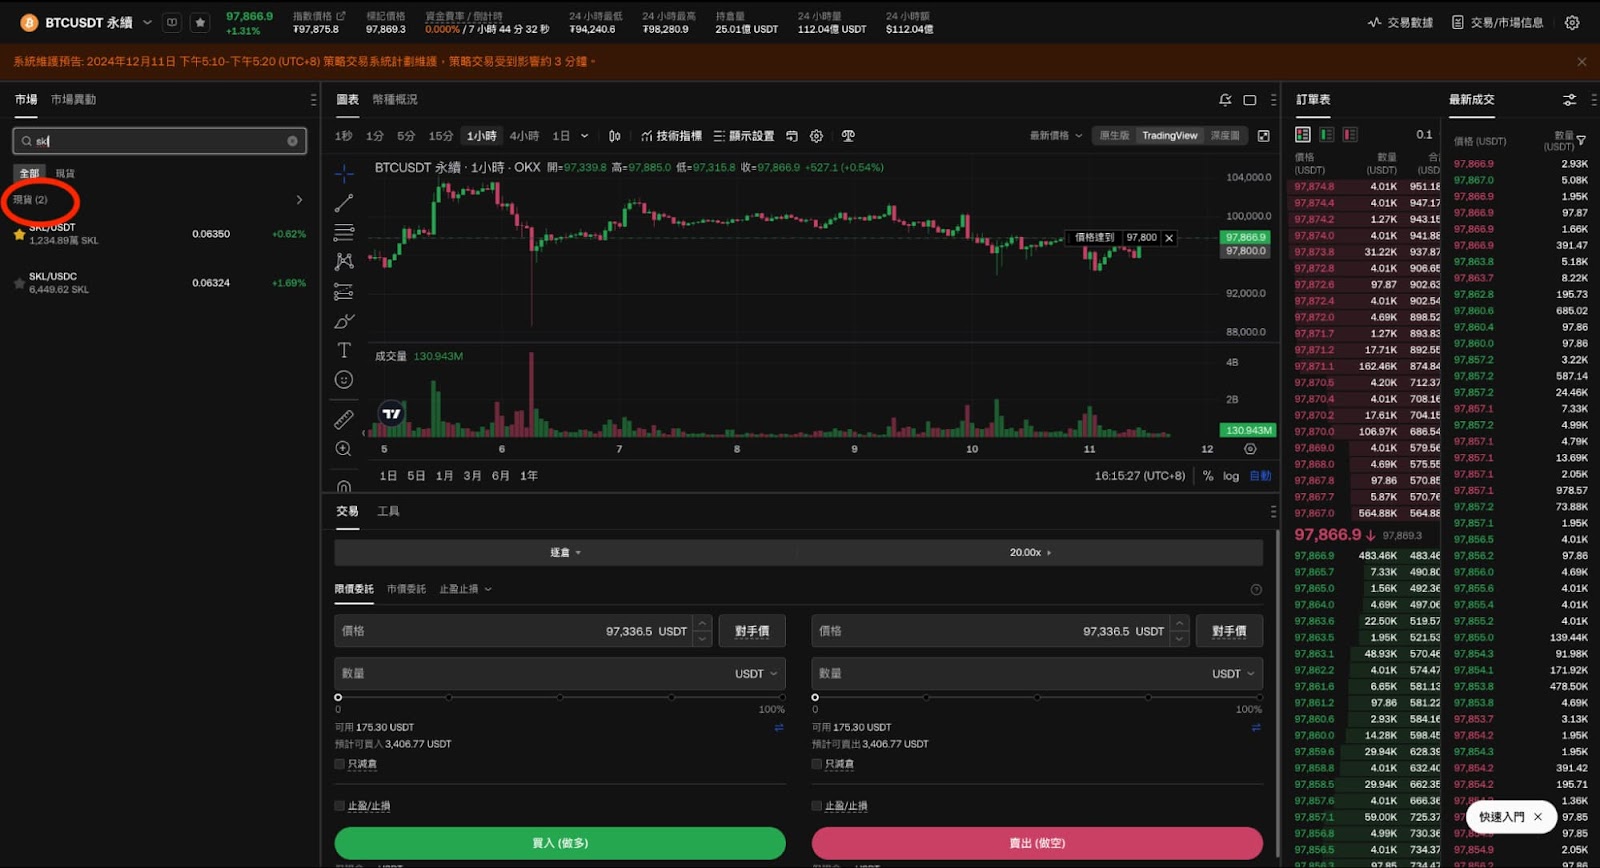Select 4小時 chart timeframe

524,136
